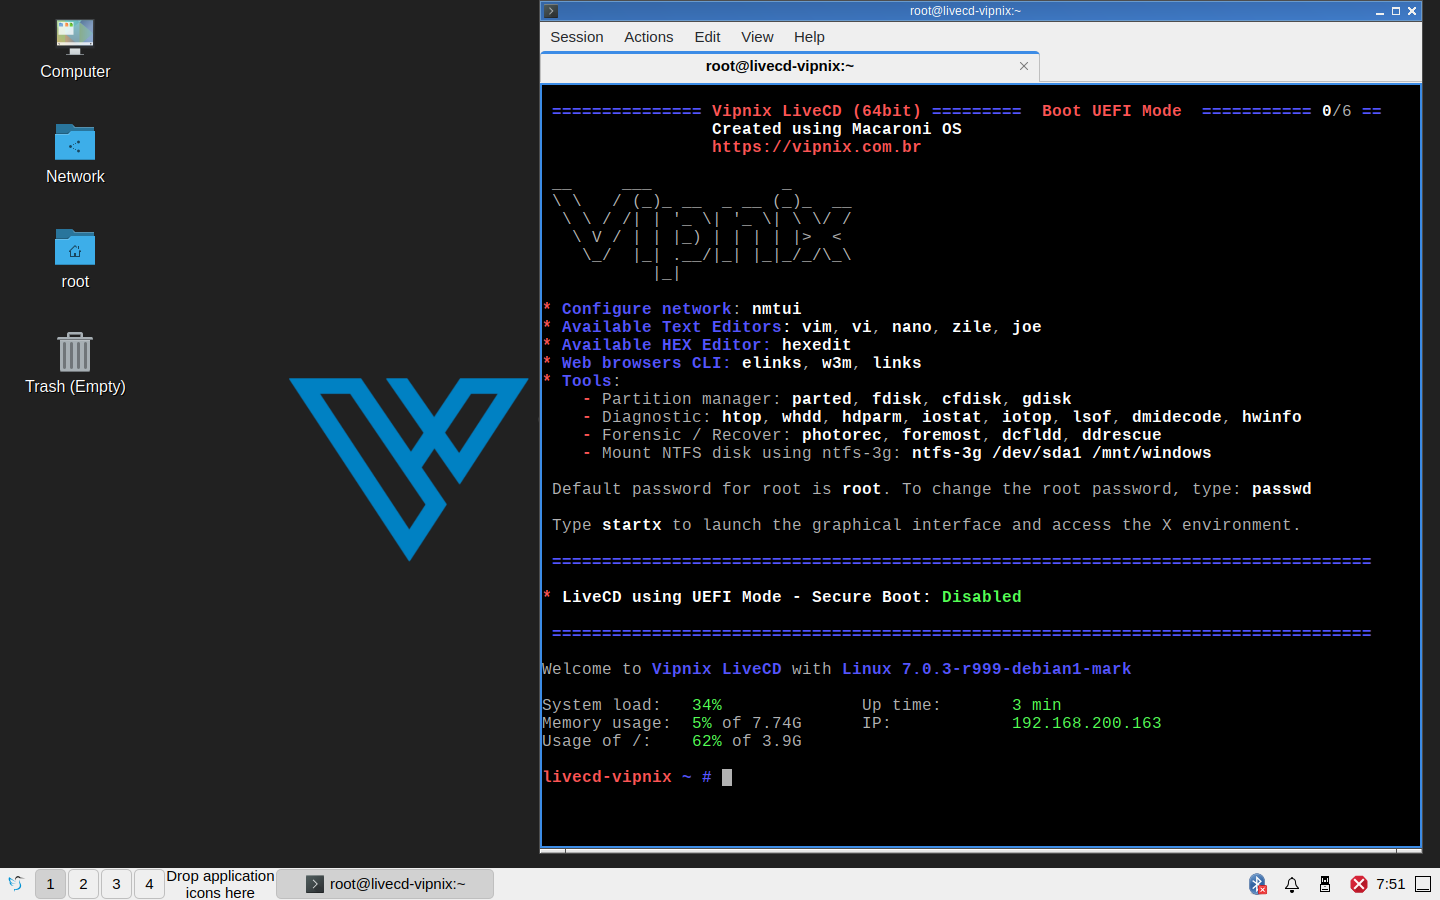Click the removable USB media tray icon
Screen dimensions: 1440x900
[x=1325, y=884]
